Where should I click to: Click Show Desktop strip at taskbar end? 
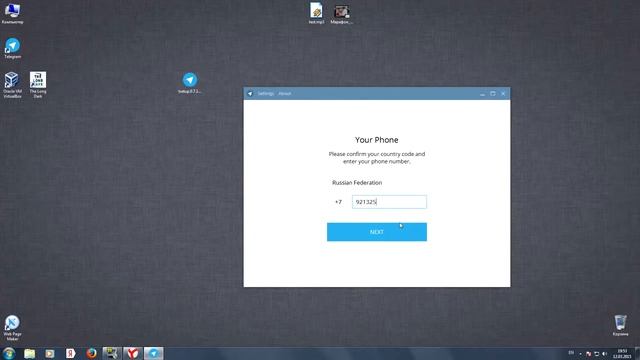[x=638, y=354]
